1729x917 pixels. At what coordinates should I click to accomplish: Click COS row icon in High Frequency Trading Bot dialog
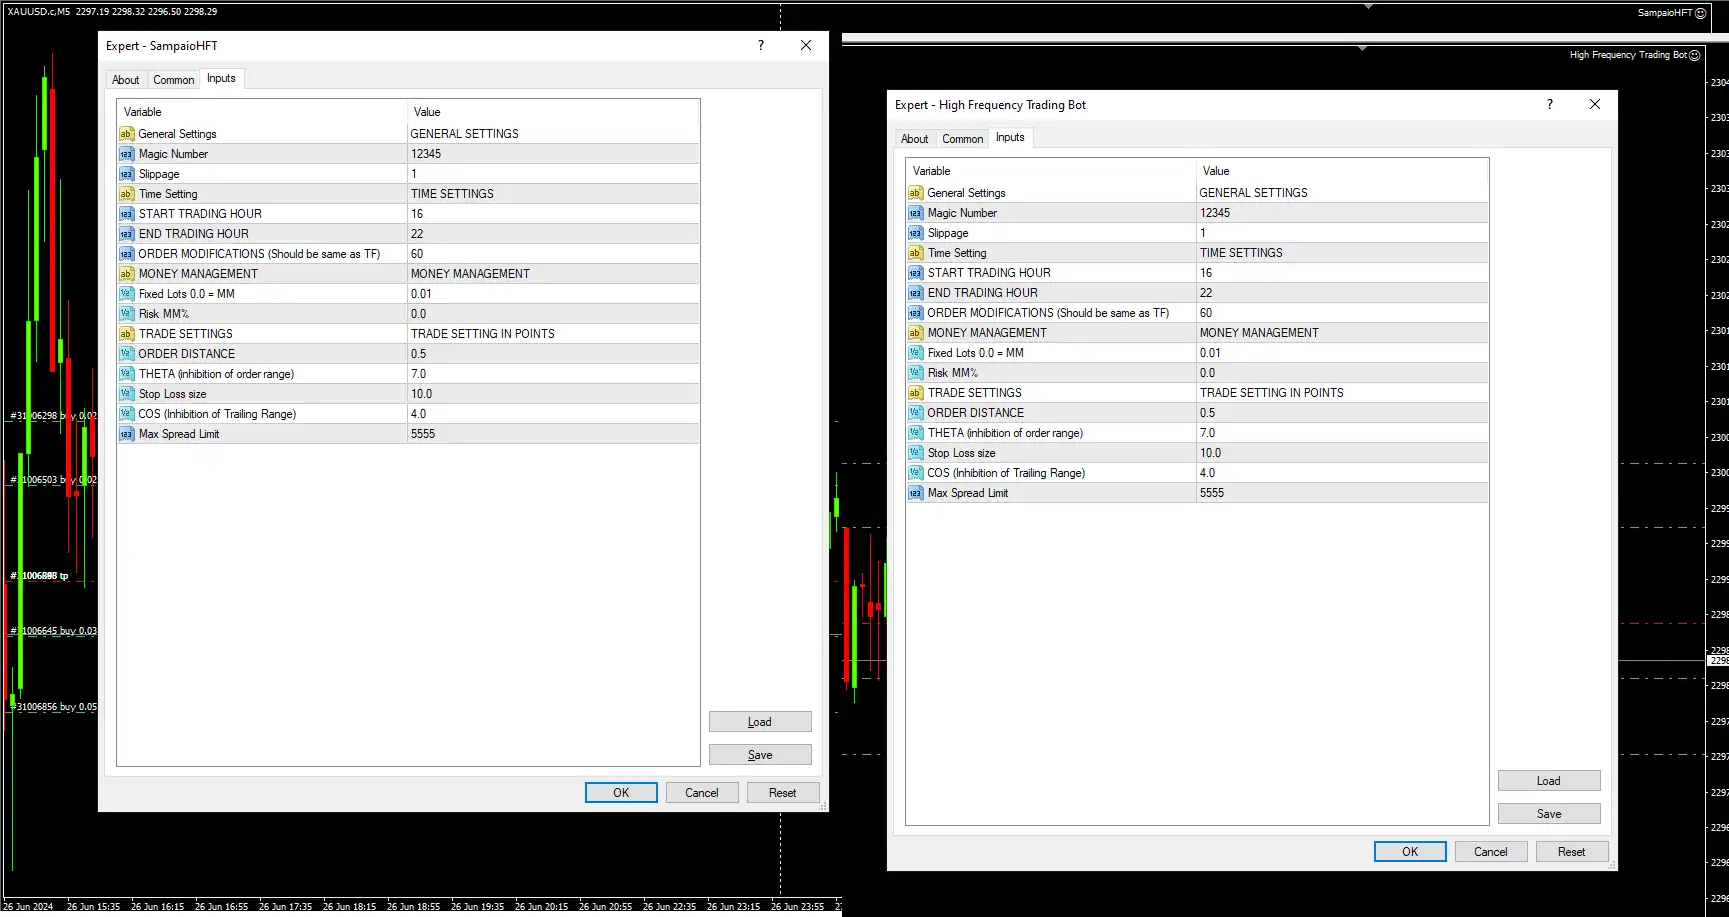pyautogui.click(x=915, y=473)
